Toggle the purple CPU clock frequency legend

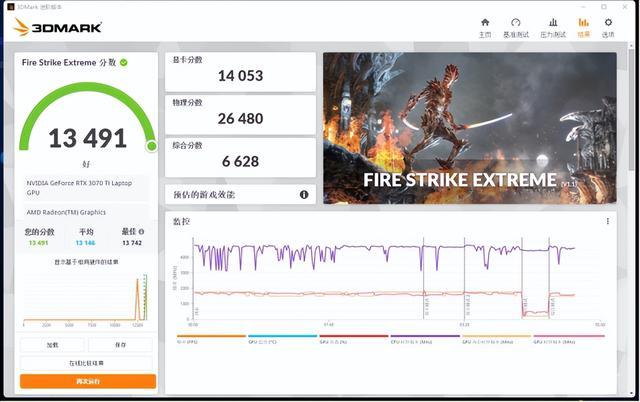[425, 339]
